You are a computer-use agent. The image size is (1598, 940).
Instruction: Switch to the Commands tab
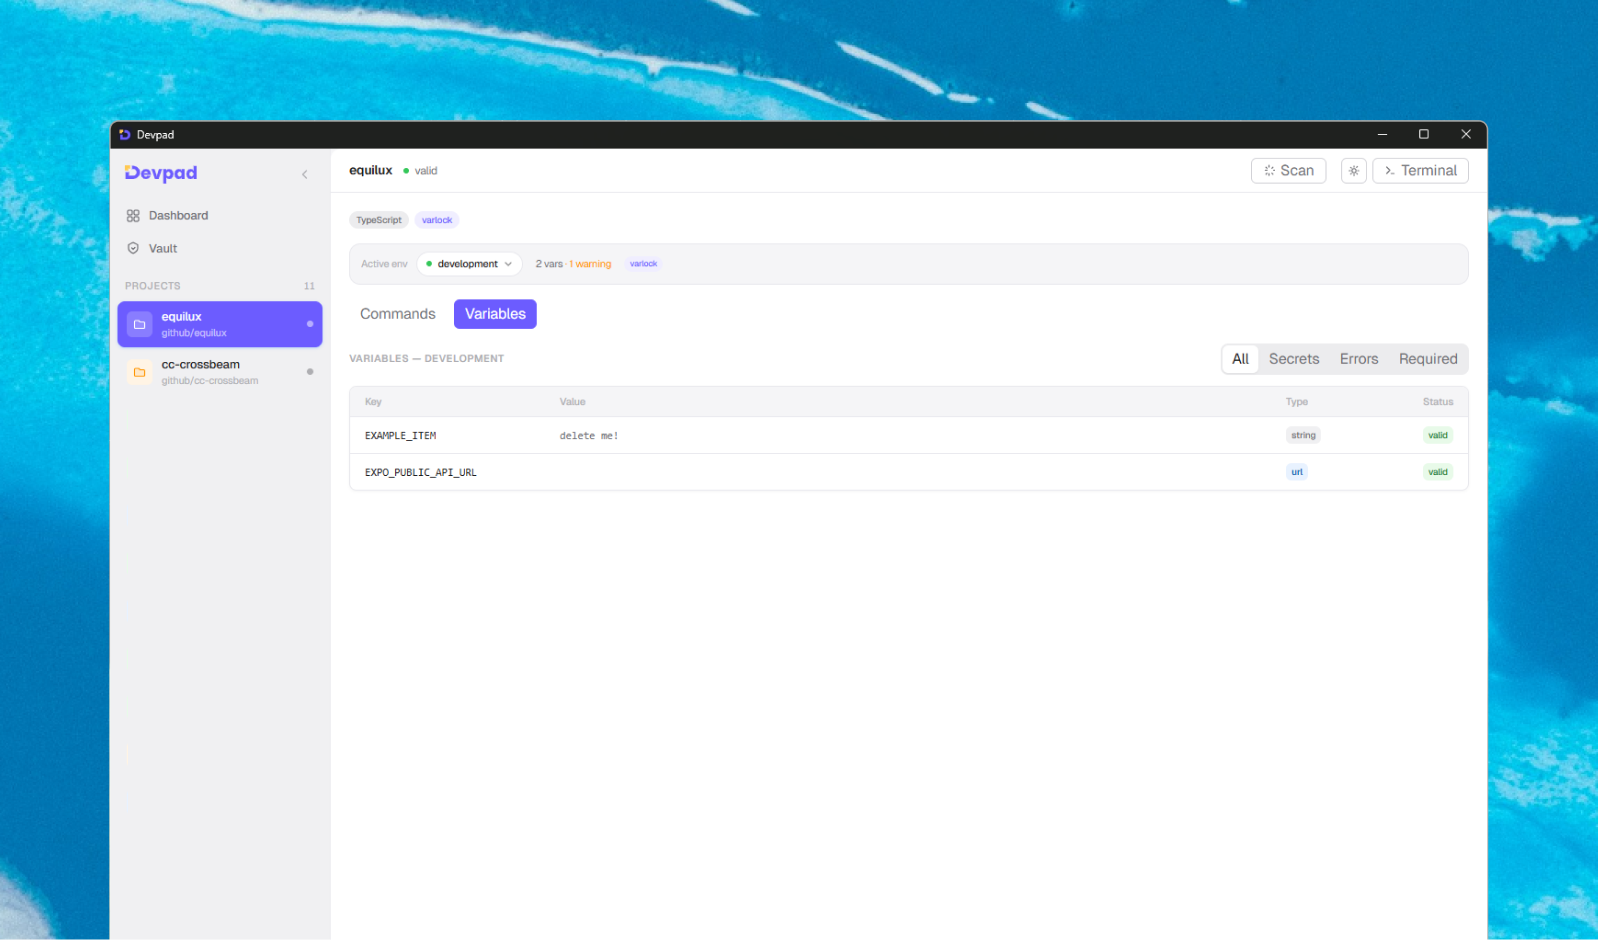click(x=398, y=314)
